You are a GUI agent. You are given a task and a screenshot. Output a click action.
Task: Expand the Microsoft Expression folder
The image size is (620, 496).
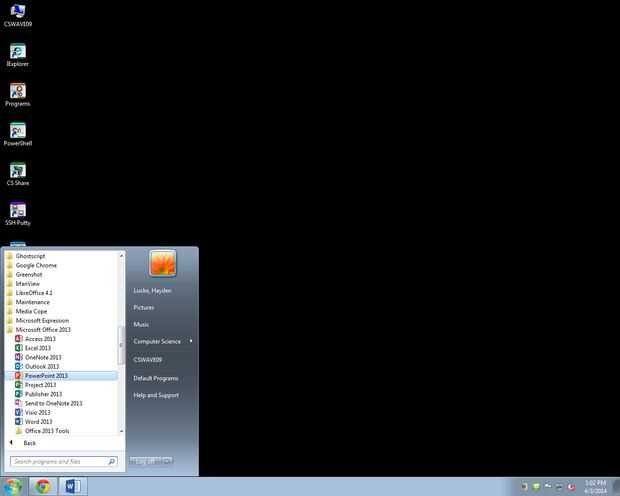pos(38,320)
